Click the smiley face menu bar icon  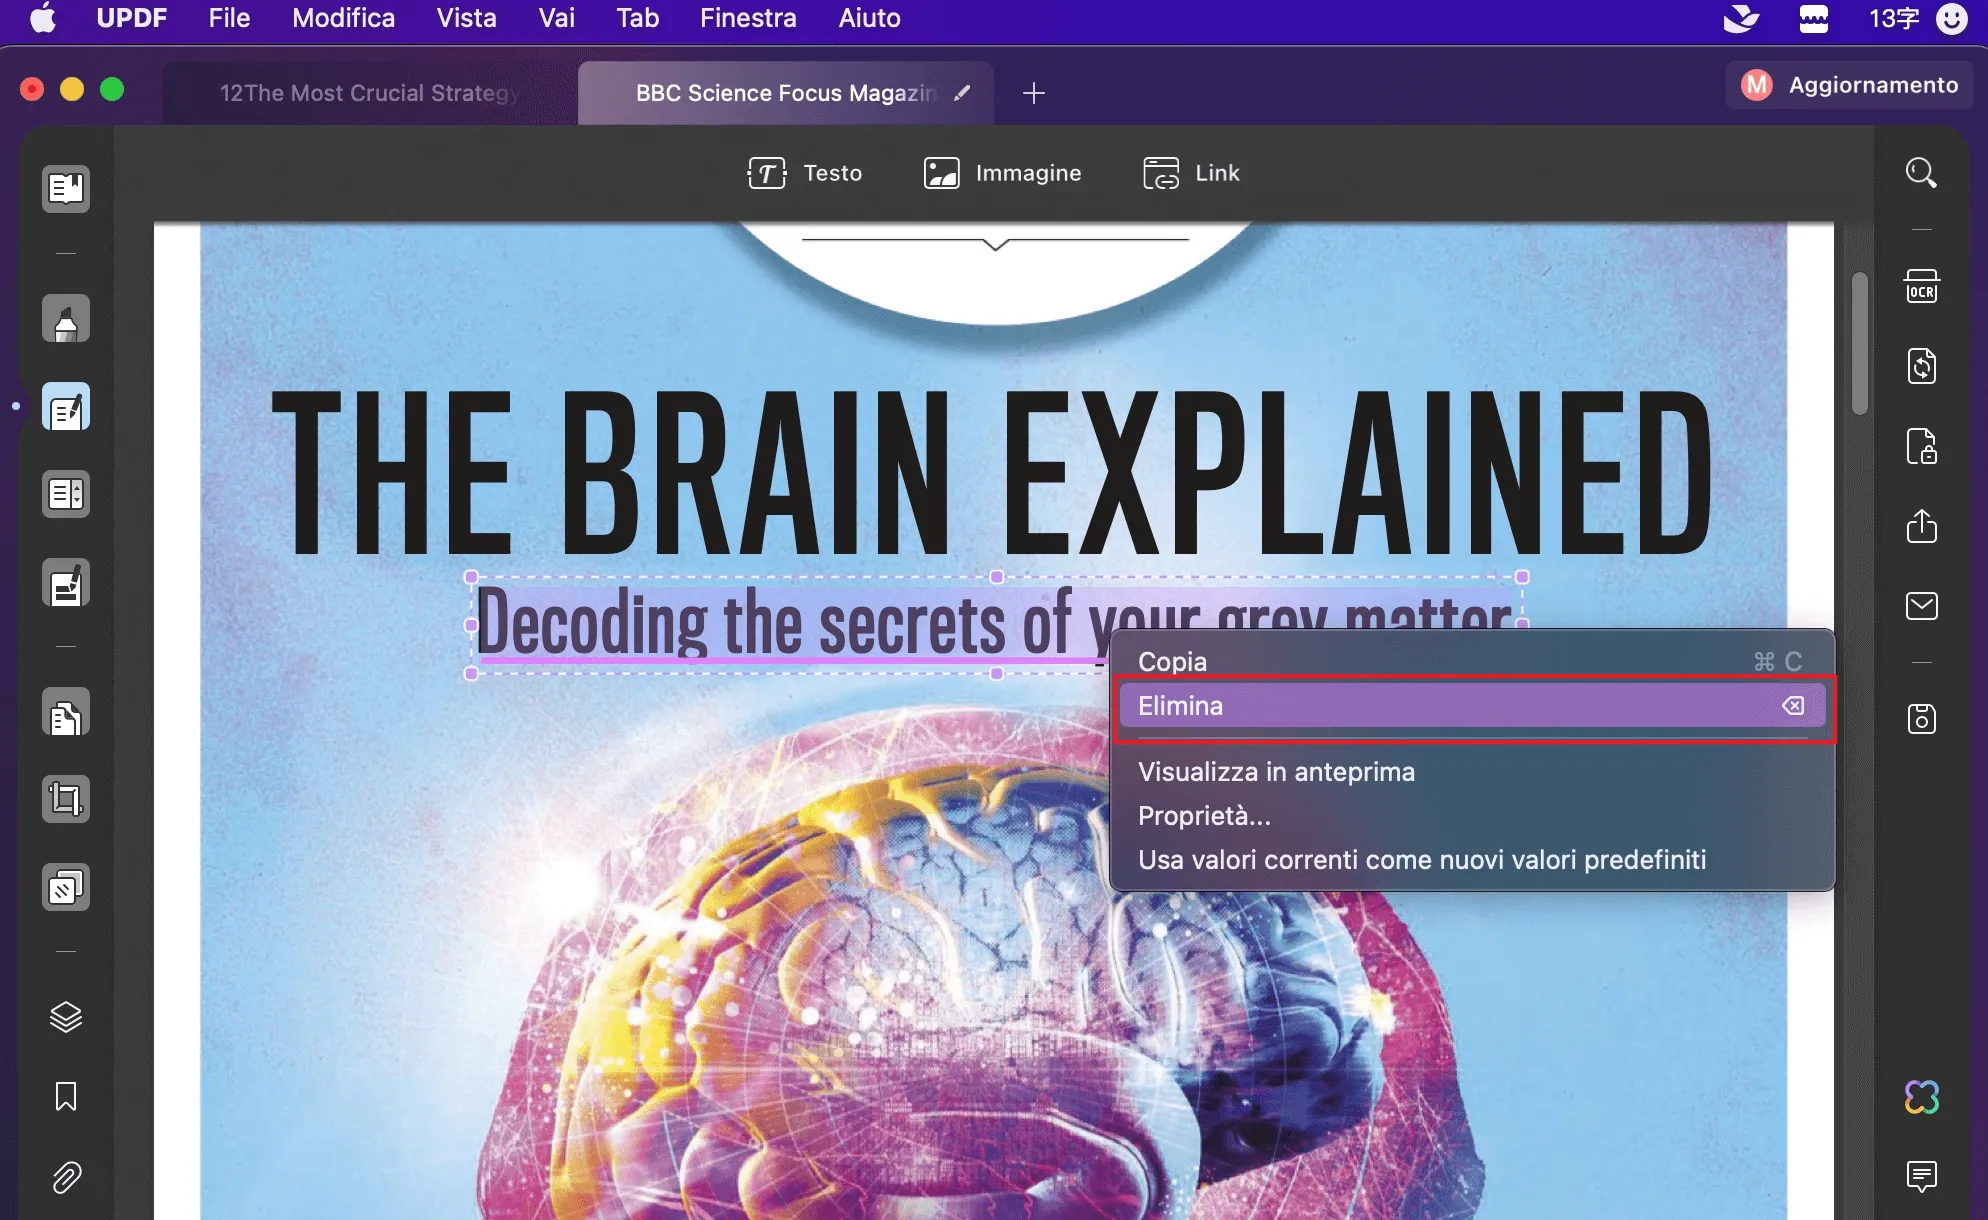pyautogui.click(x=1952, y=19)
